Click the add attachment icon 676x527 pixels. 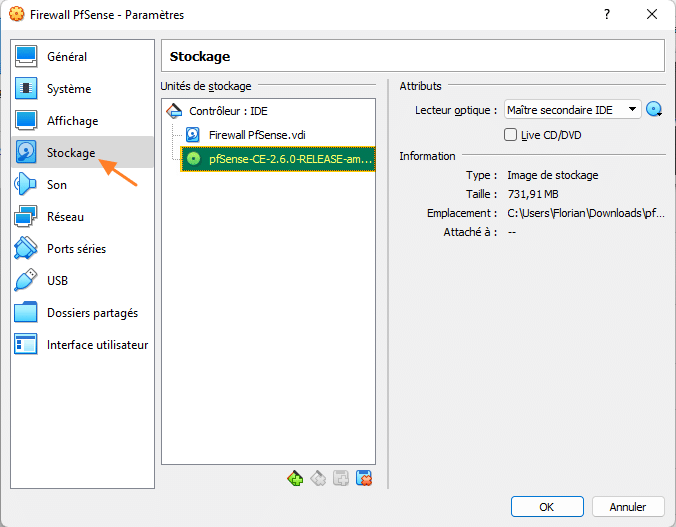[x=341, y=478]
